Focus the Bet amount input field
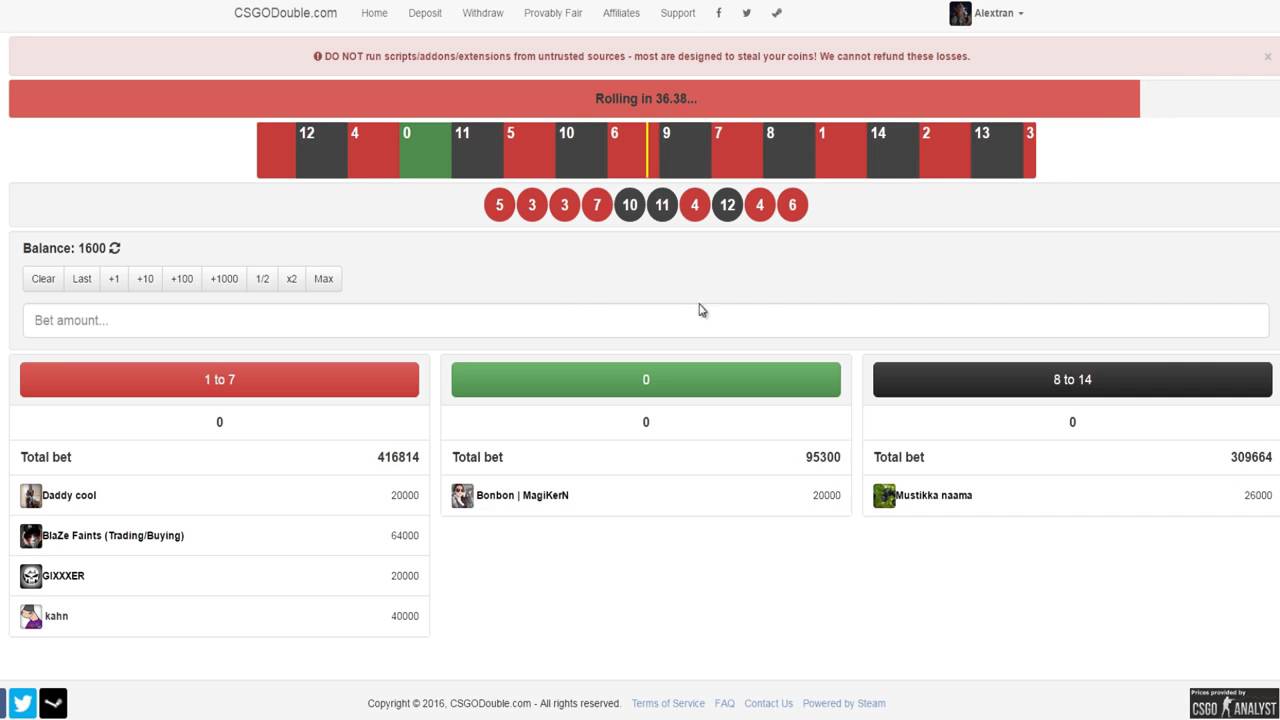The image size is (1280, 720). (x=646, y=320)
